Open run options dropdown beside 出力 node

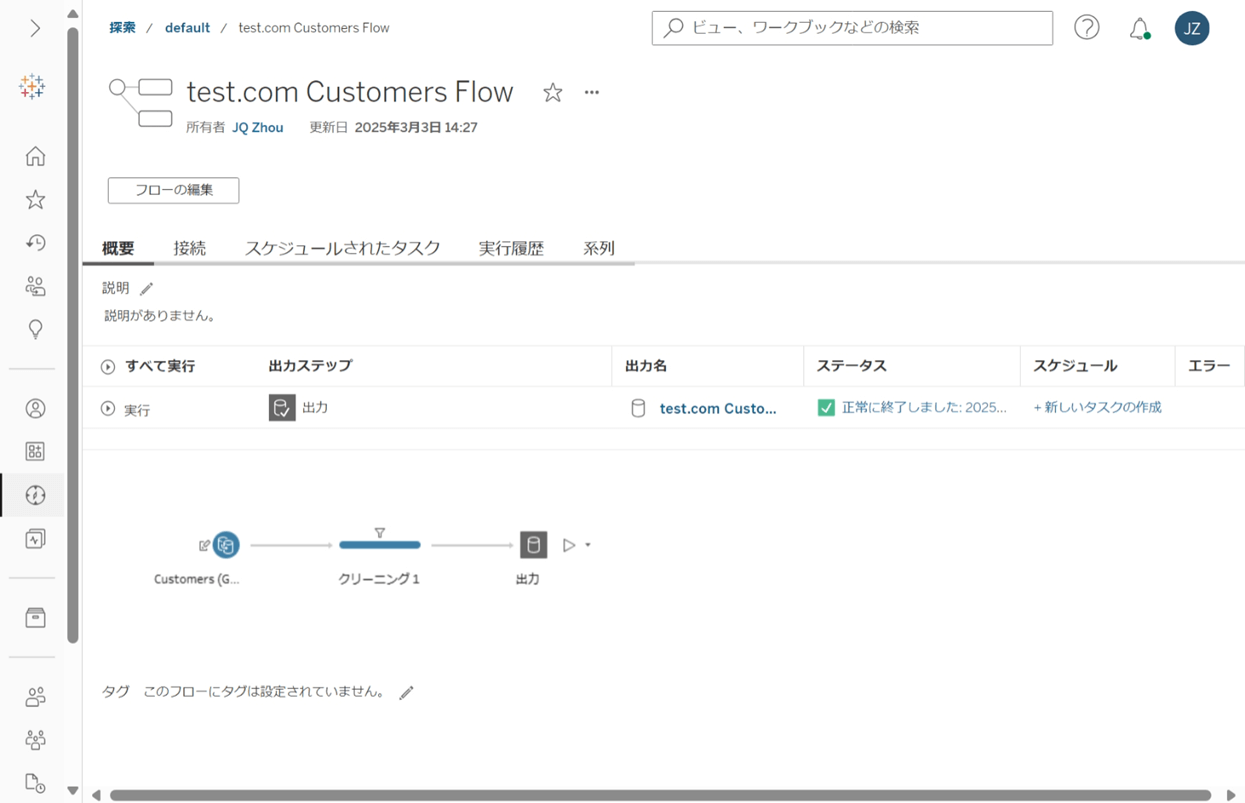(x=588, y=545)
